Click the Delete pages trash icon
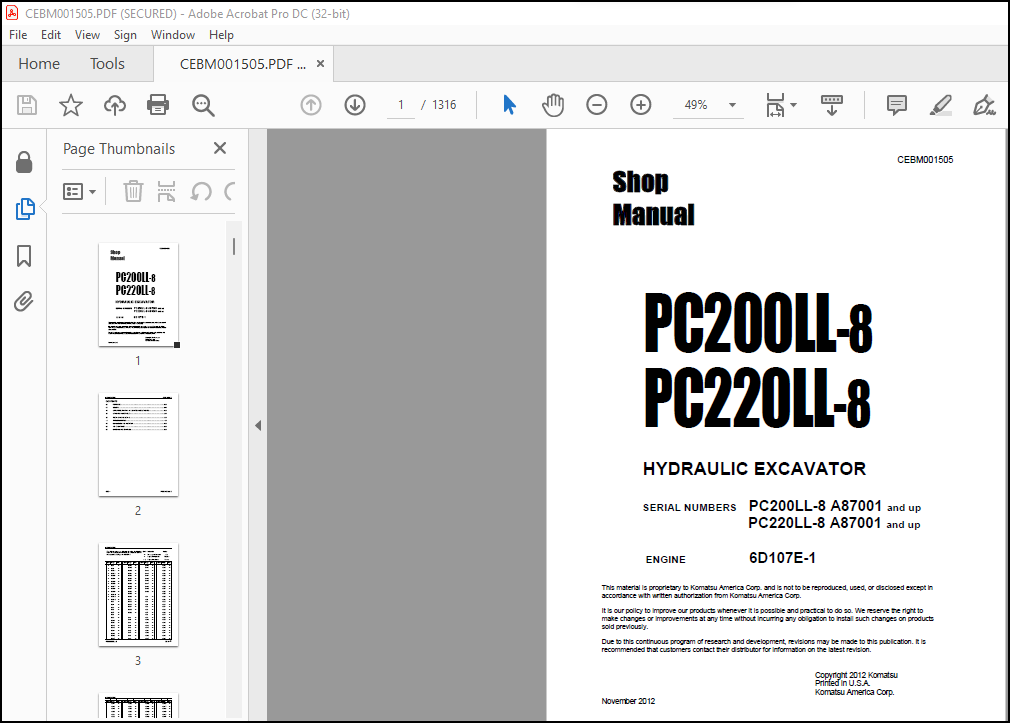Viewport: 1010px width, 723px height. 133,191
